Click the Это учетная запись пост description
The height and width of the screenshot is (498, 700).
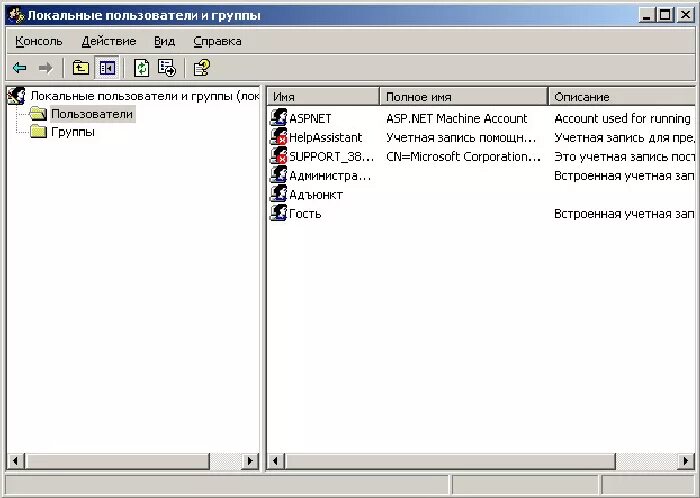click(625, 157)
